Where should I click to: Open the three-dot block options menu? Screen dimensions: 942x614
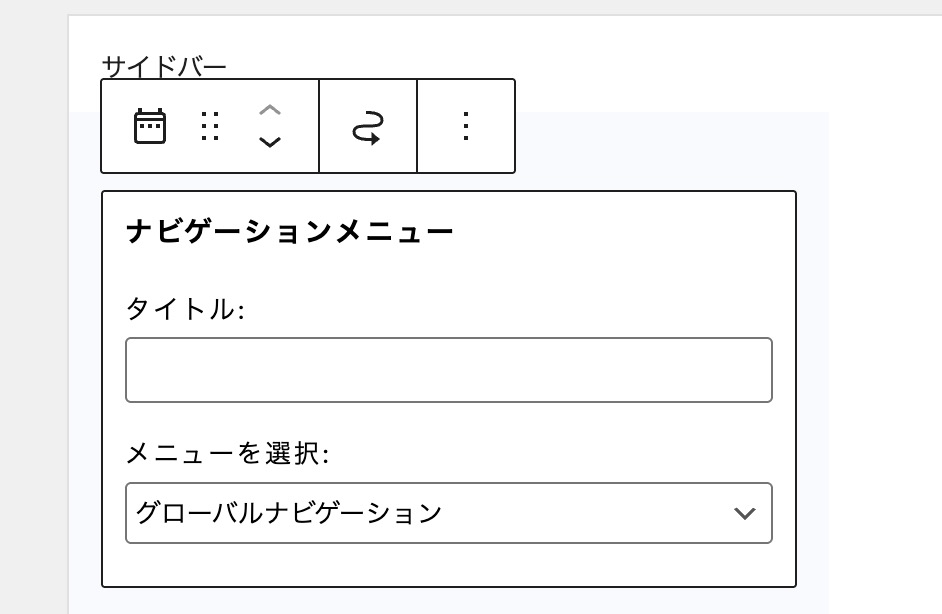(466, 126)
